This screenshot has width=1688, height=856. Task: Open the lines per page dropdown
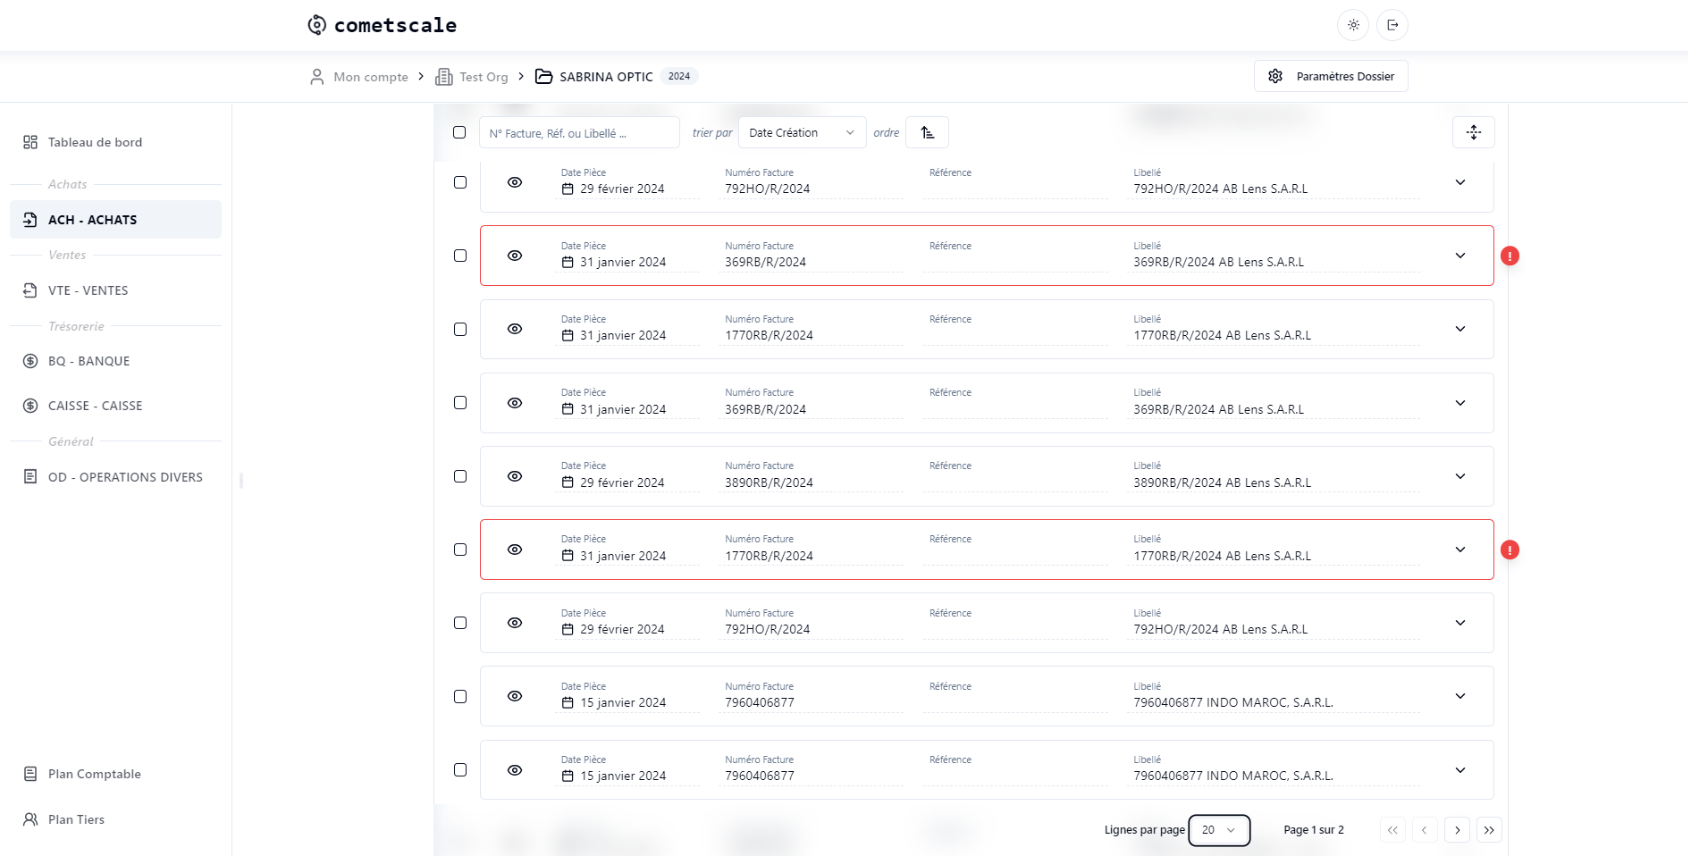1218,830
